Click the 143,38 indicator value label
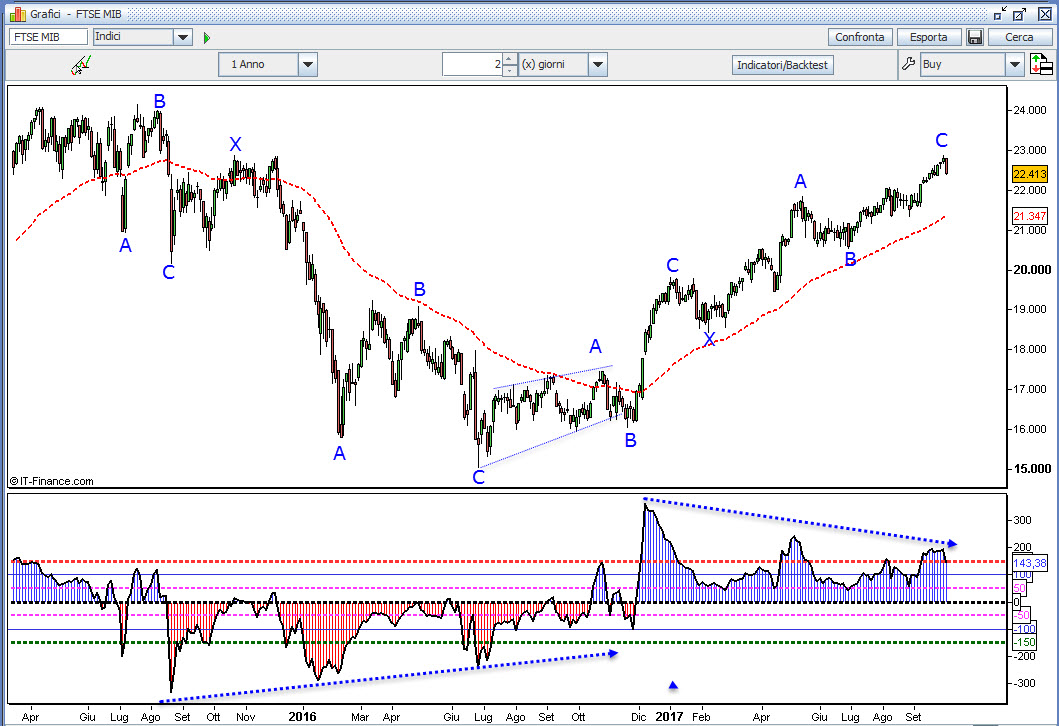The width and height of the screenshot is (1059, 726). pyautogui.click(x=1029, y=563)
